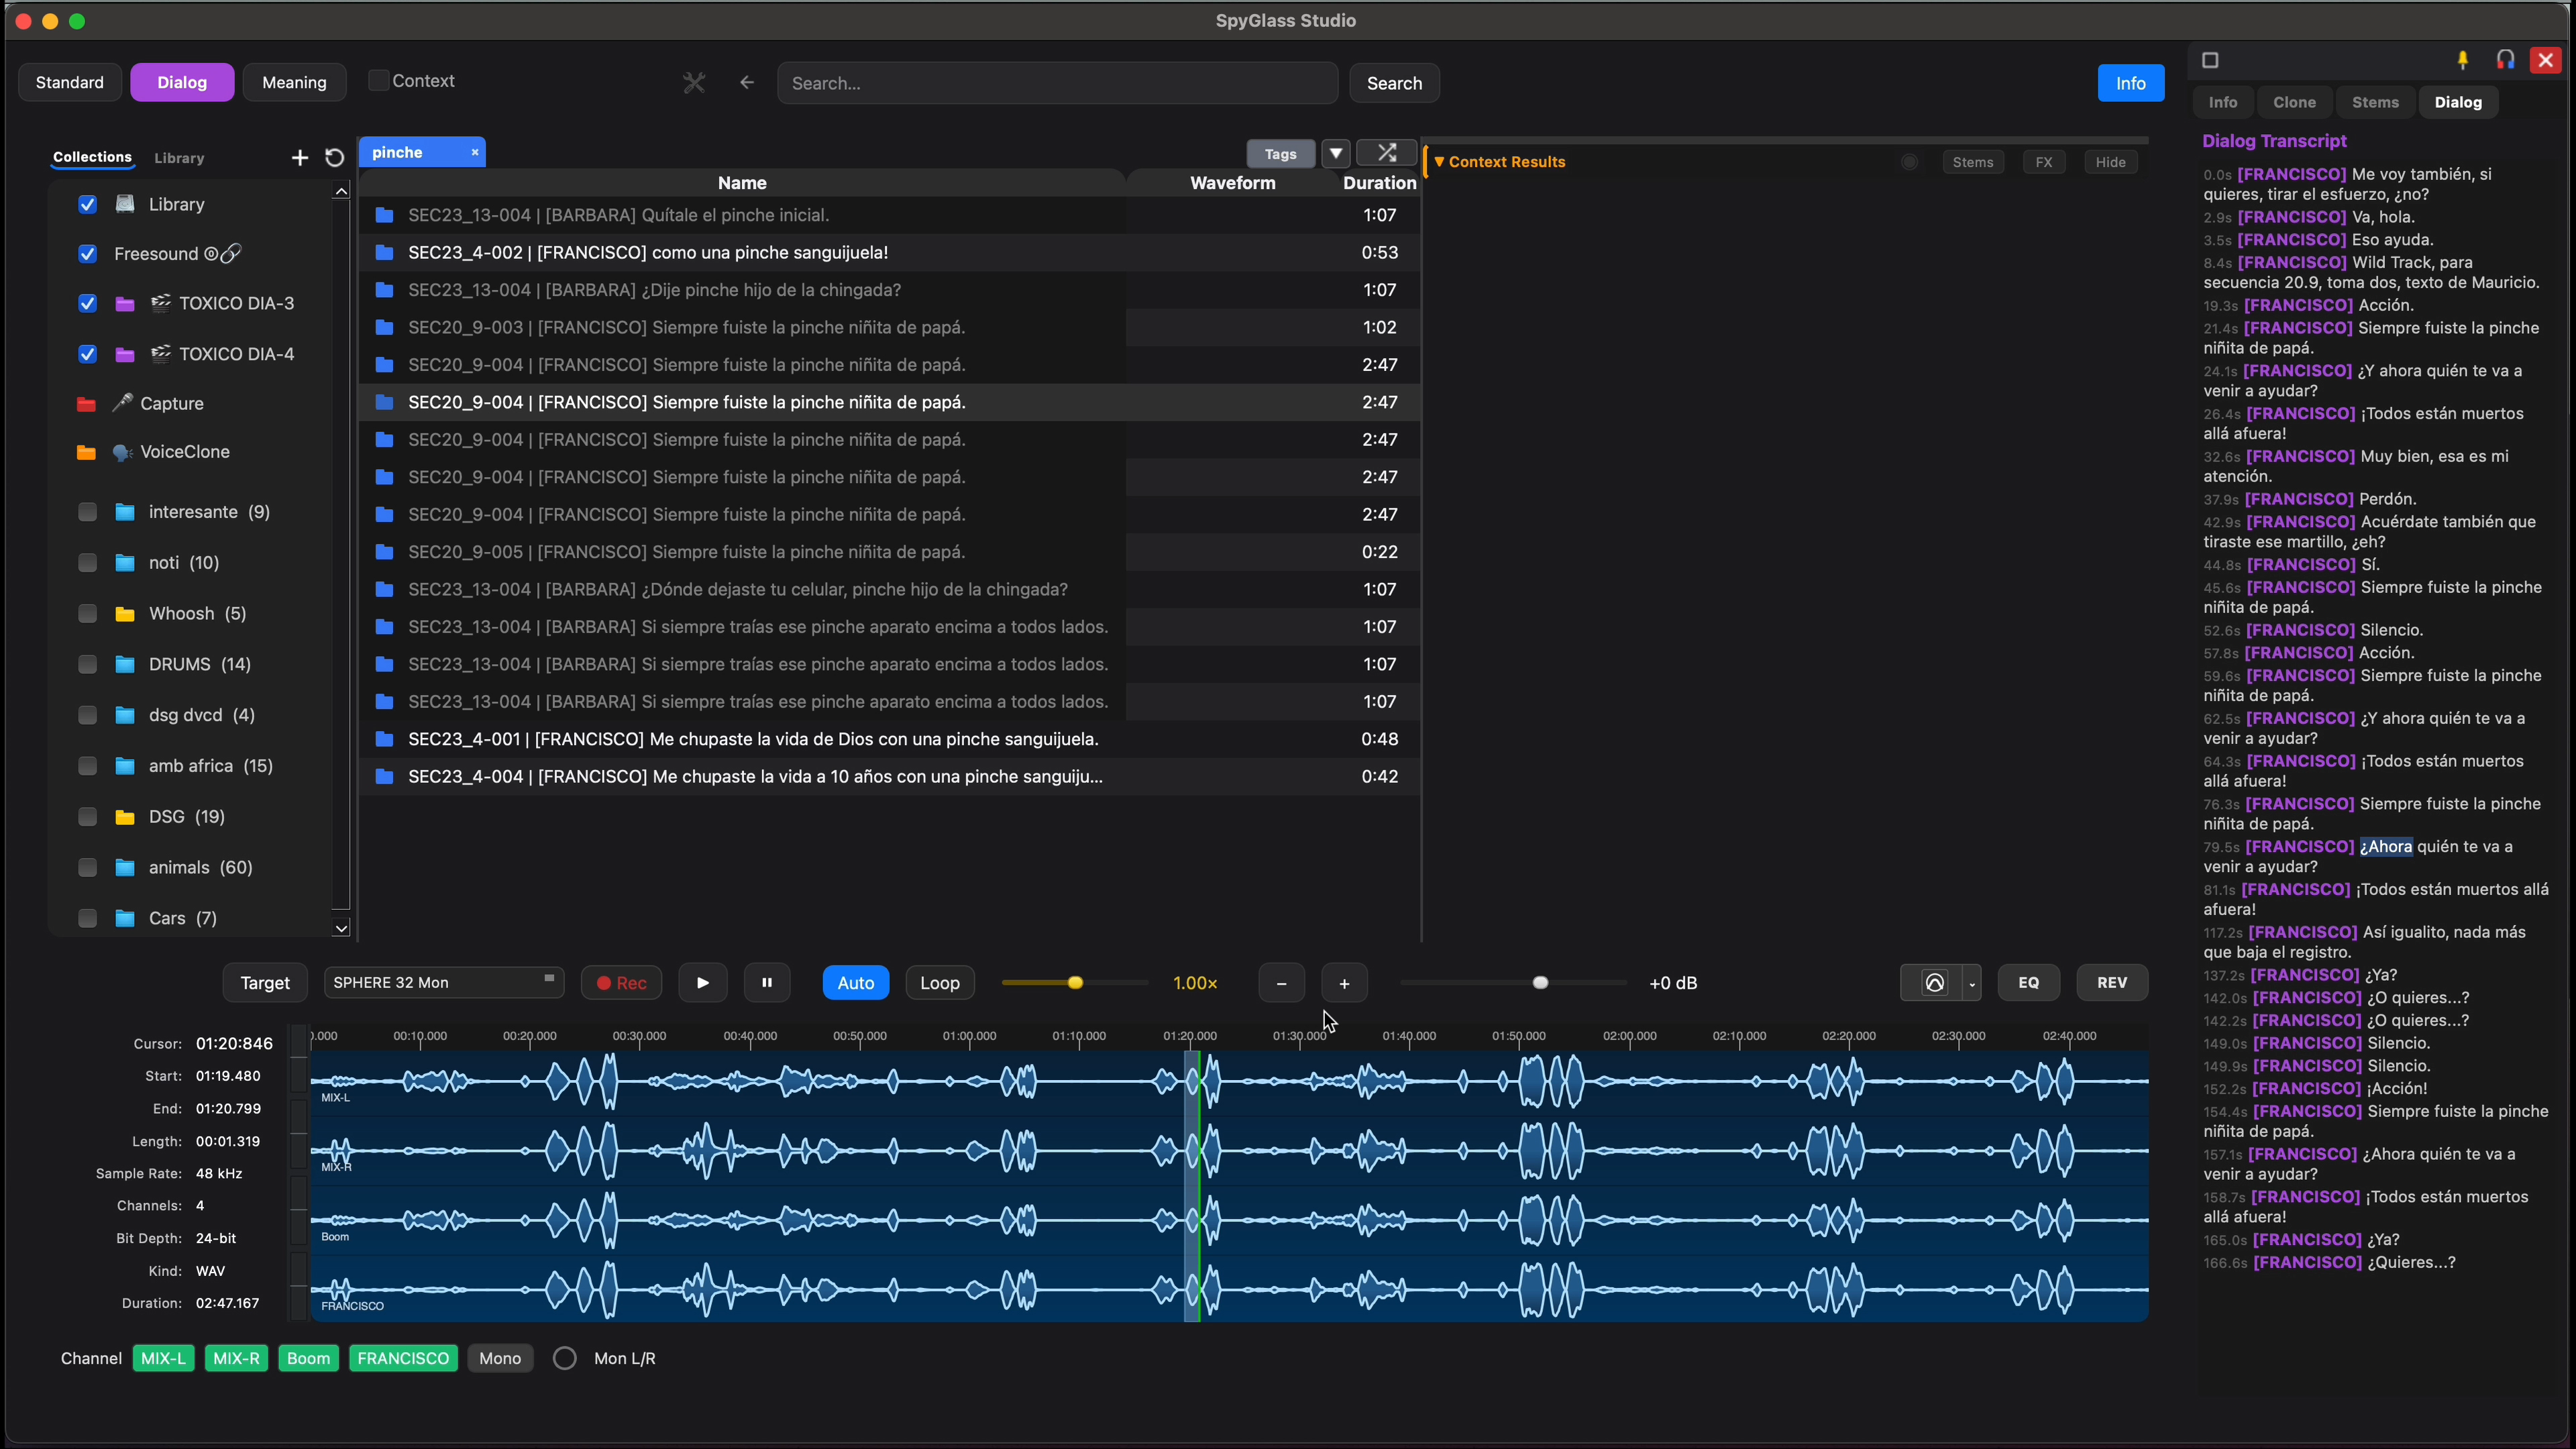The width and height of the screenshot is (2576, 1449).
Task: Open the Tags filter dropdown arrow
Action: coord(1336,153)
